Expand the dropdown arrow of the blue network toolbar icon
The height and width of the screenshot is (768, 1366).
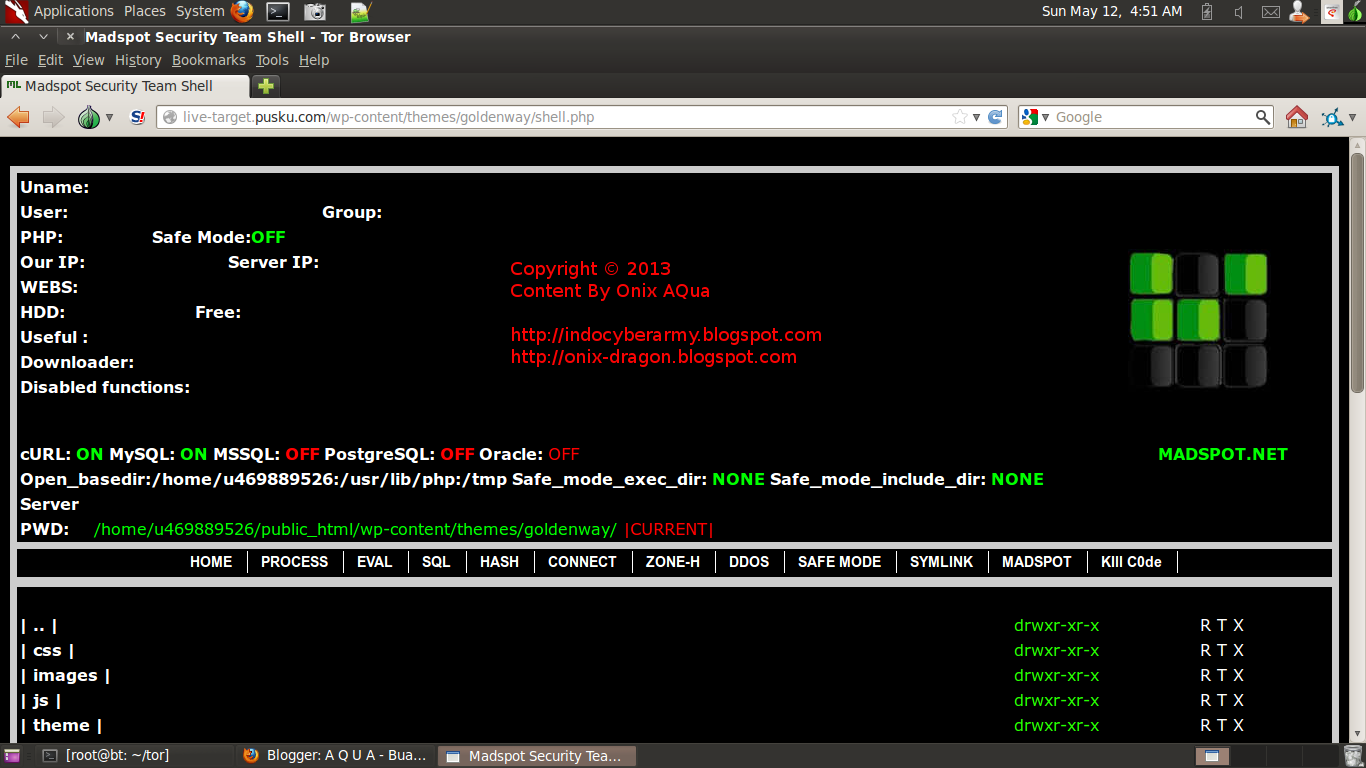click(x=1353, y=118)
